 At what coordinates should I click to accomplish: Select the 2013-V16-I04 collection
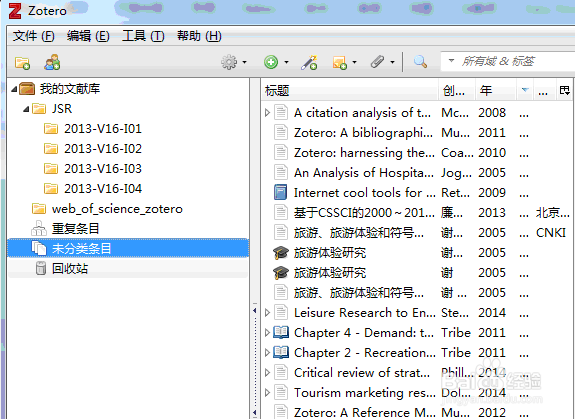pos(103,188)
